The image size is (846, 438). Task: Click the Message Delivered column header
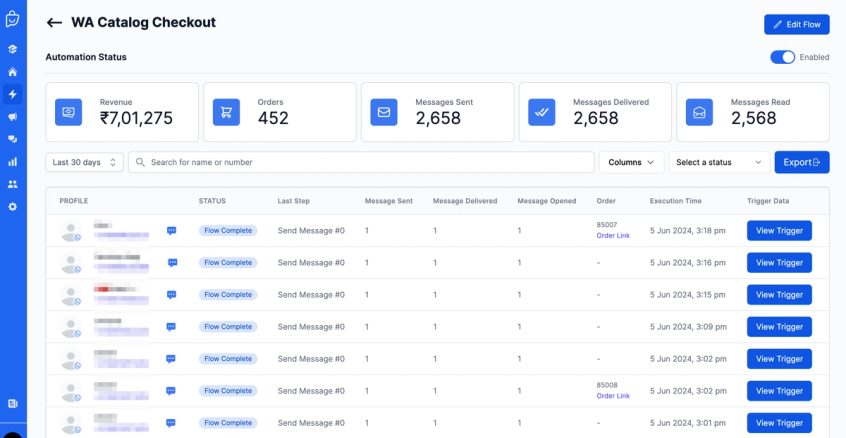coord(465,201)
